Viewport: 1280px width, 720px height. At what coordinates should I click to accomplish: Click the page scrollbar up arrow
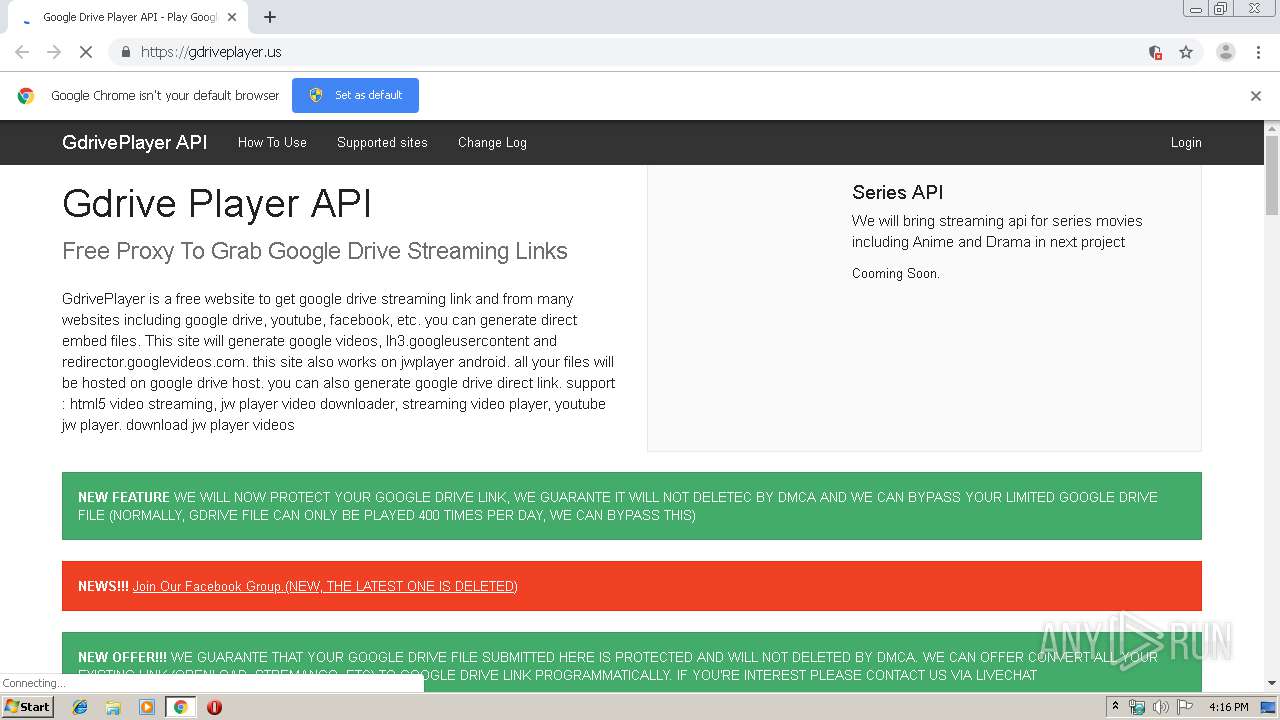coord(1272,128)
